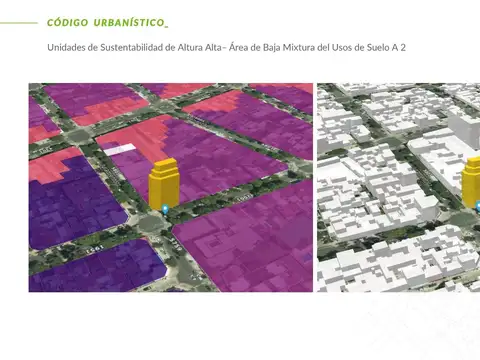This screenshot has height=360, width=480.
Task: Click the blue location pin on the colored map
Action: (165, 209)
